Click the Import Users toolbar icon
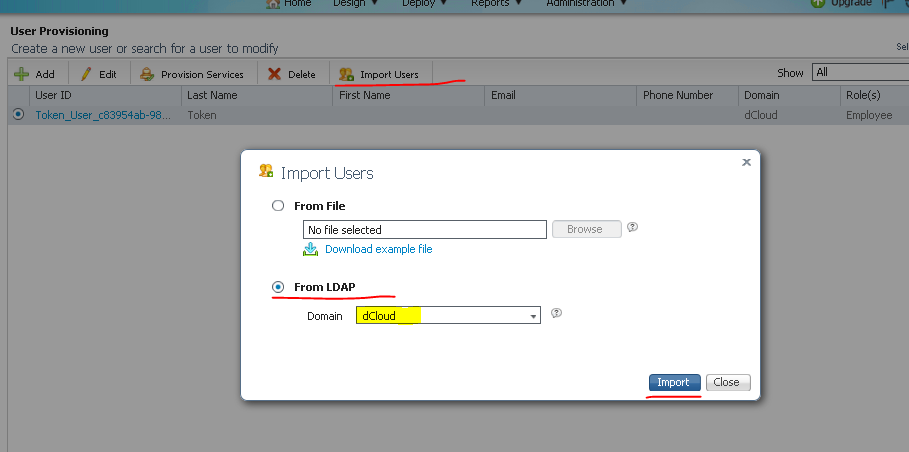909x452 pixels. tap(346, 74)
